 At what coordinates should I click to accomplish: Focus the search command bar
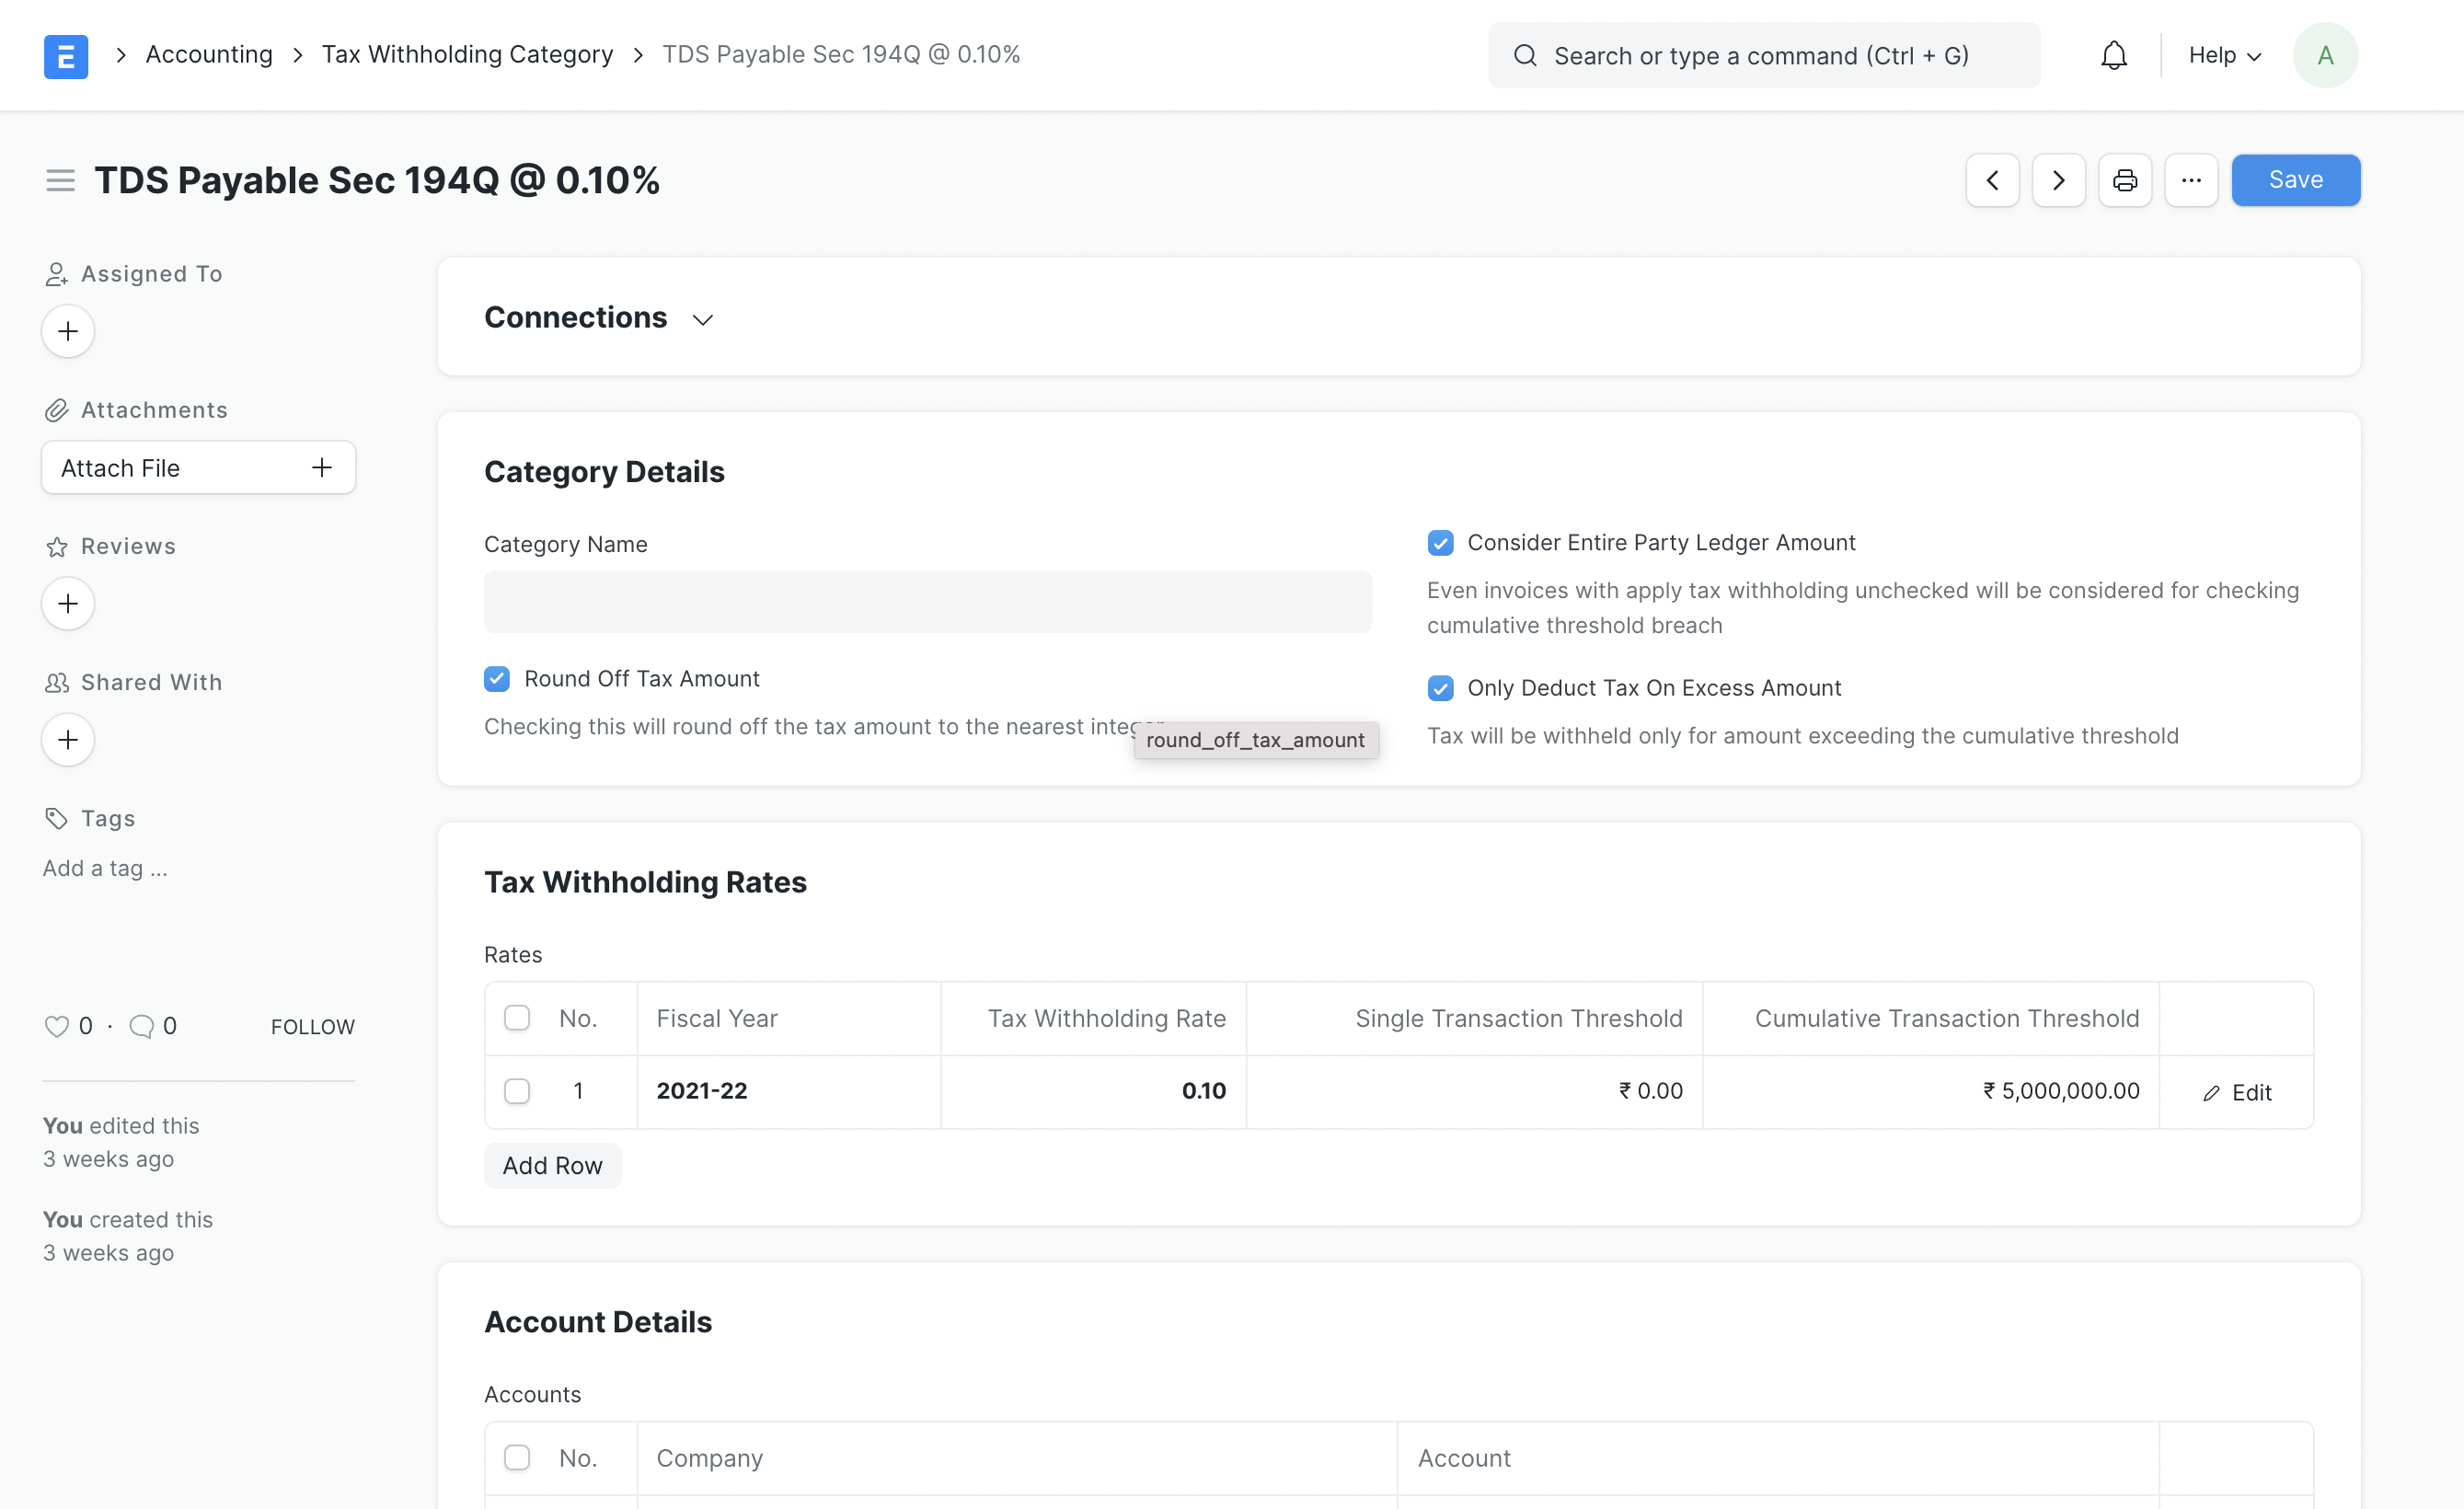click(x=1764, y=55)
